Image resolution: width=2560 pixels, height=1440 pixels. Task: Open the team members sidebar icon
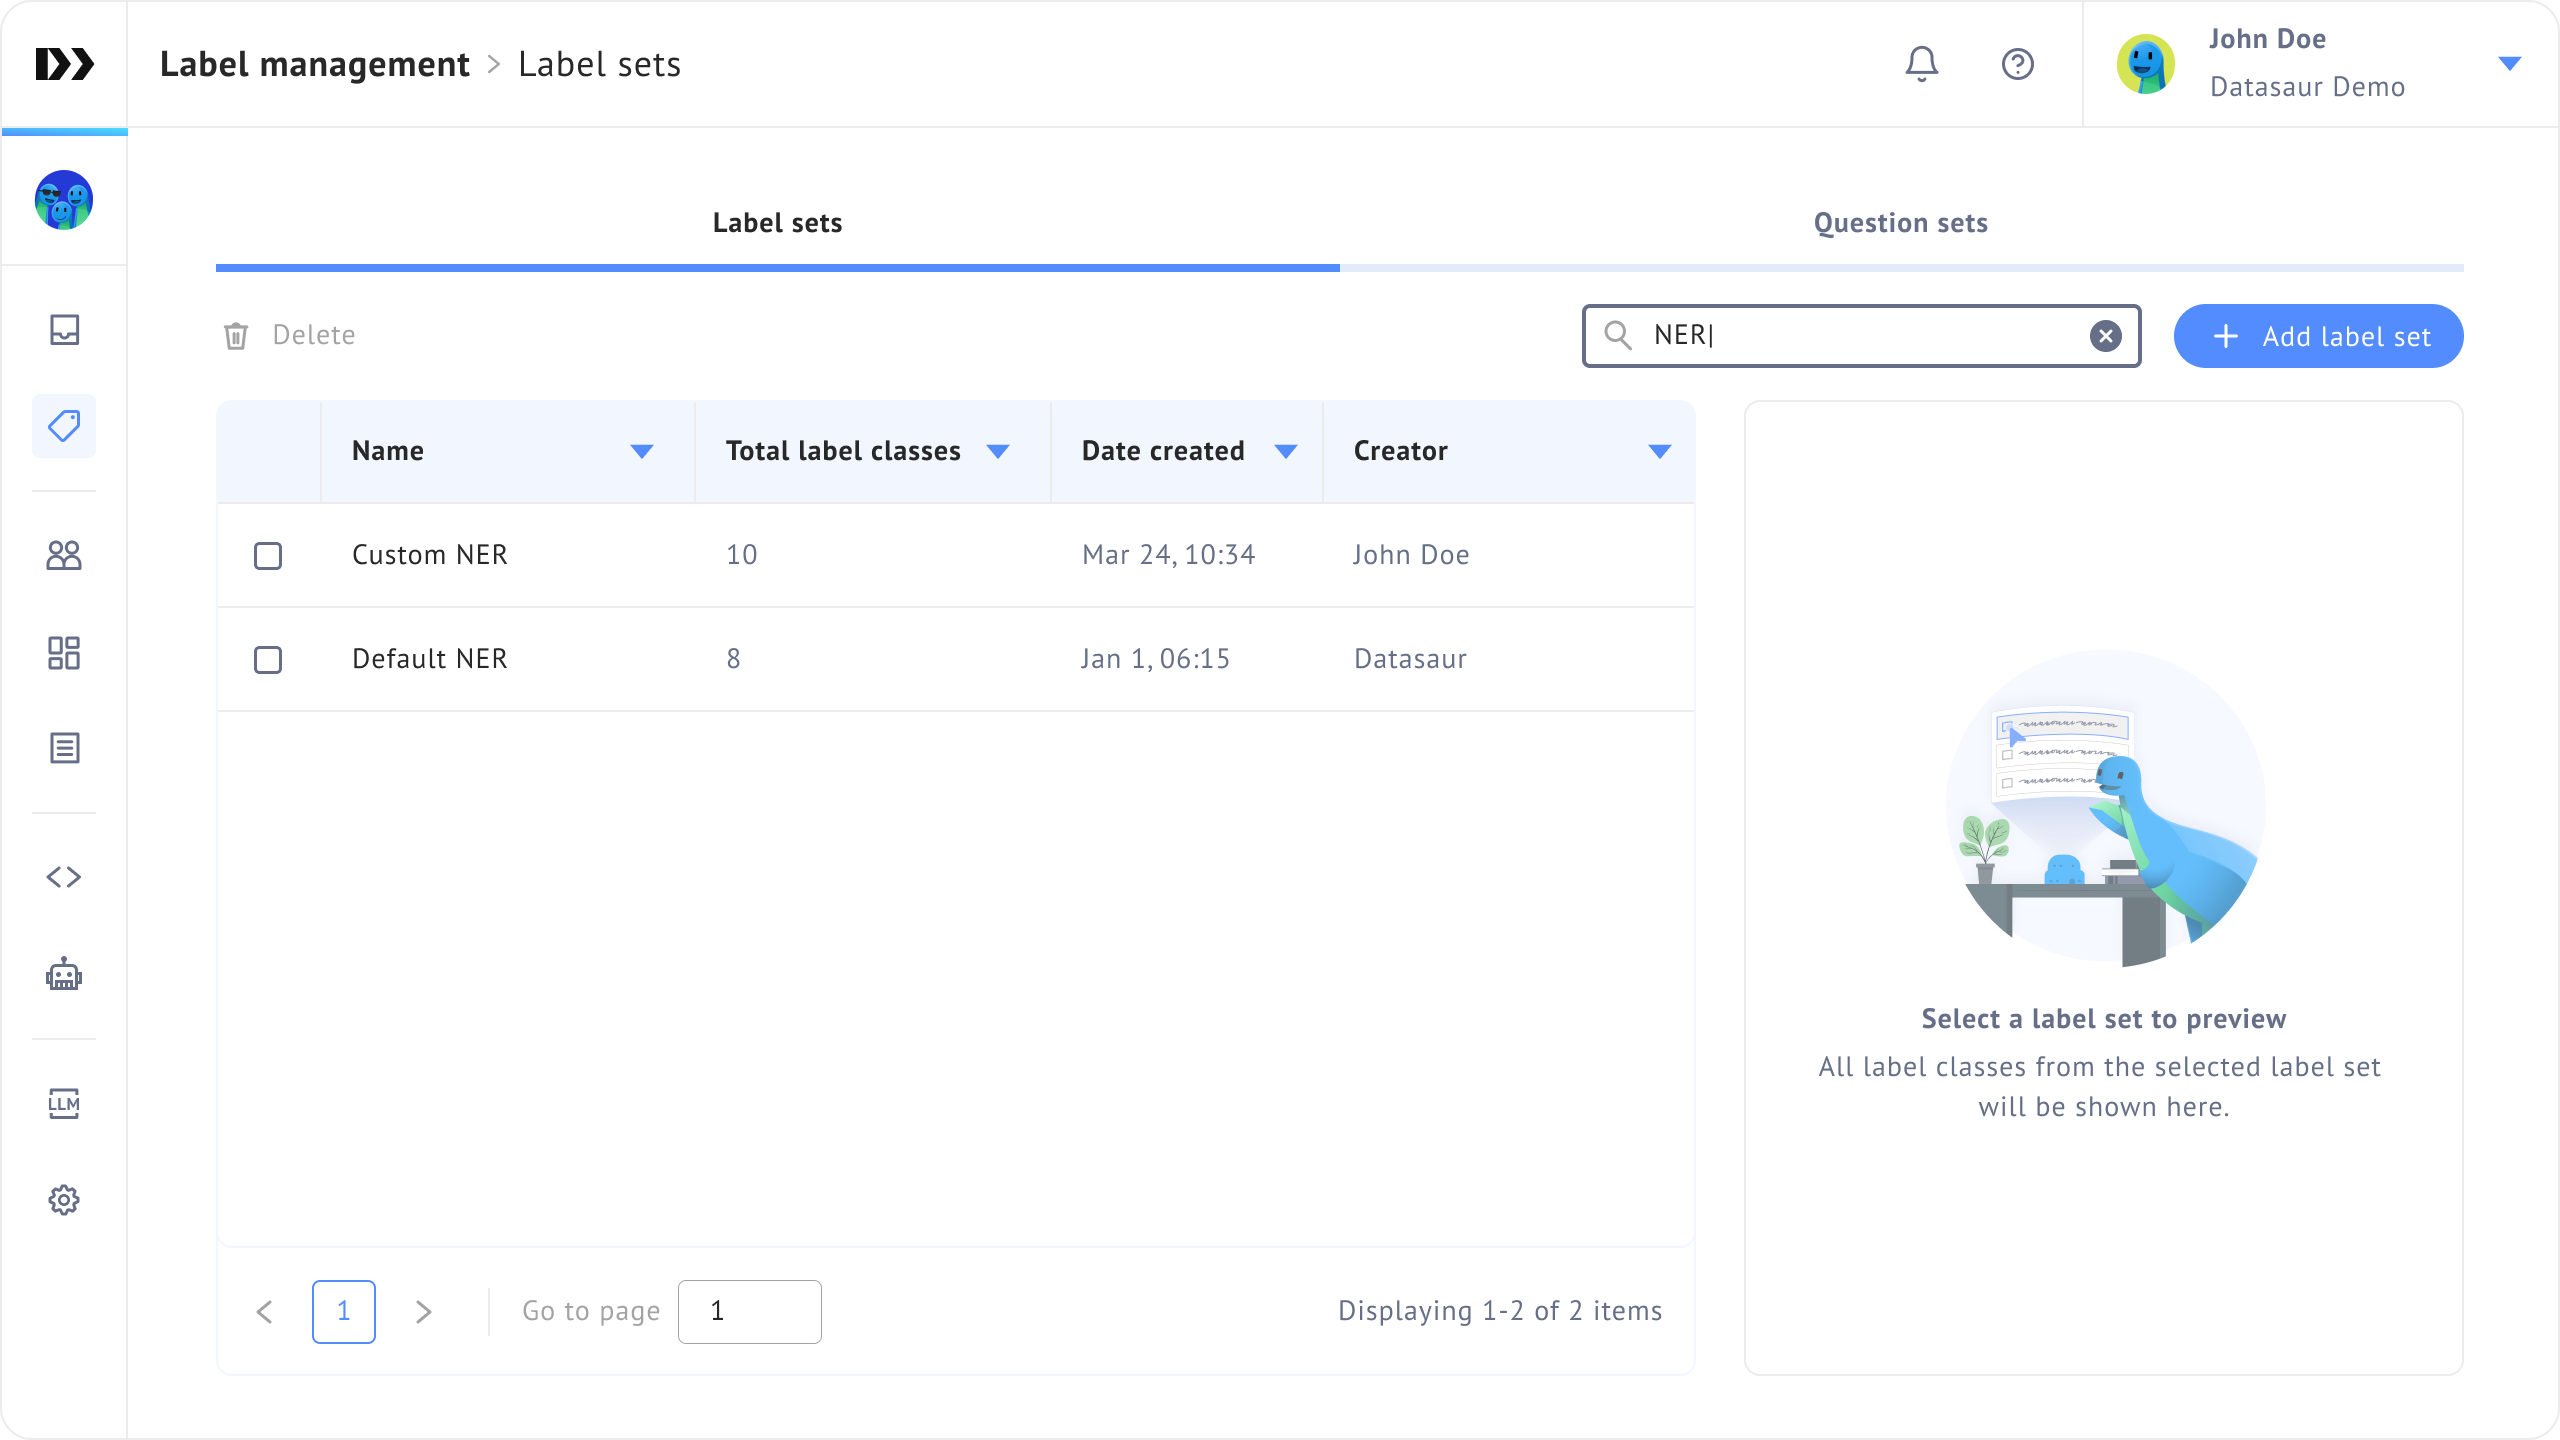64,555
